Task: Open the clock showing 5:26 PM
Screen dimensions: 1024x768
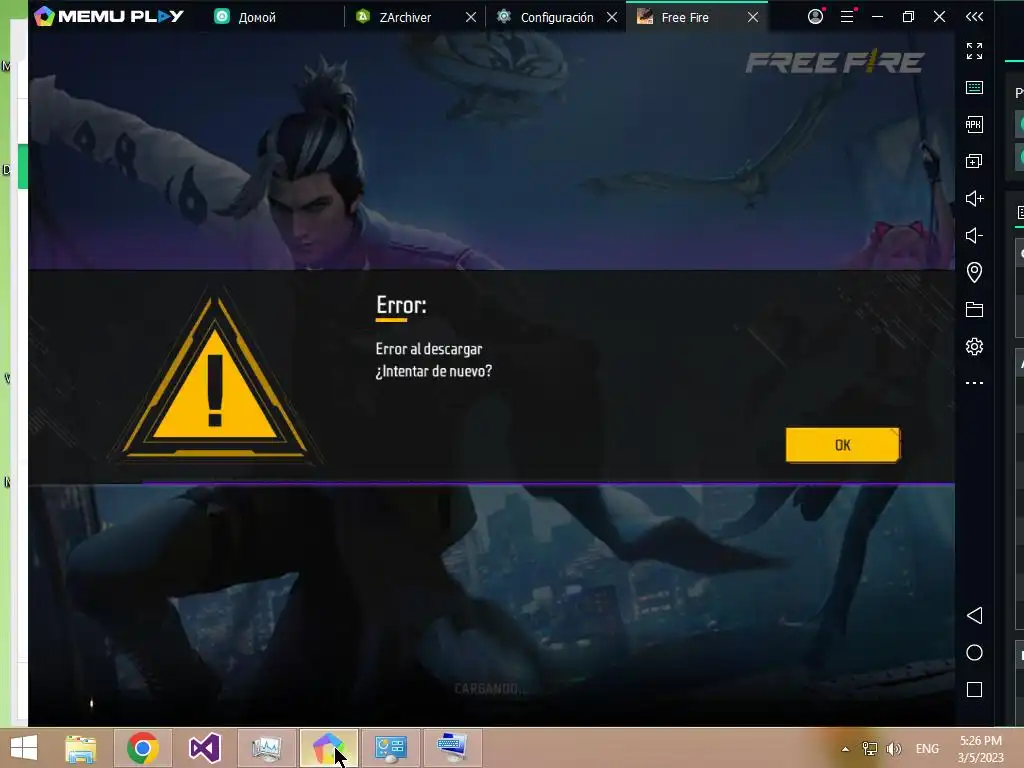Action: [980, 749]
